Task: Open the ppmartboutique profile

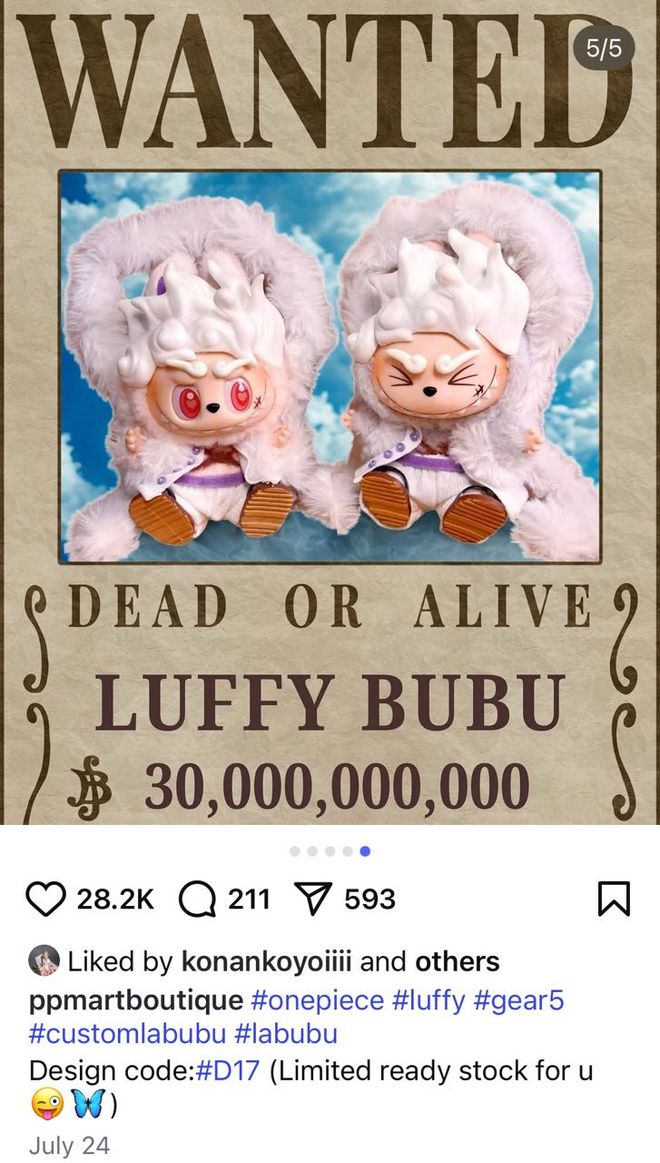Action: [x=136, y=1001]
